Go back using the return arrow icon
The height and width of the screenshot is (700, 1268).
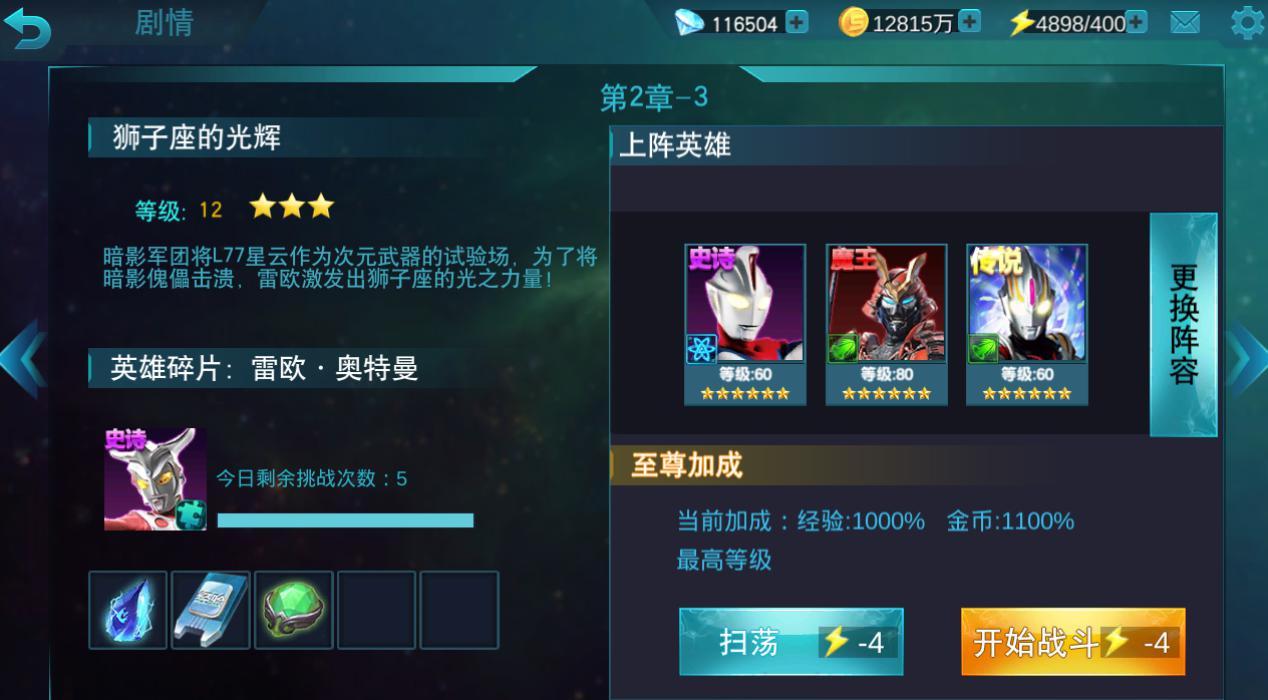click(27, 27)
